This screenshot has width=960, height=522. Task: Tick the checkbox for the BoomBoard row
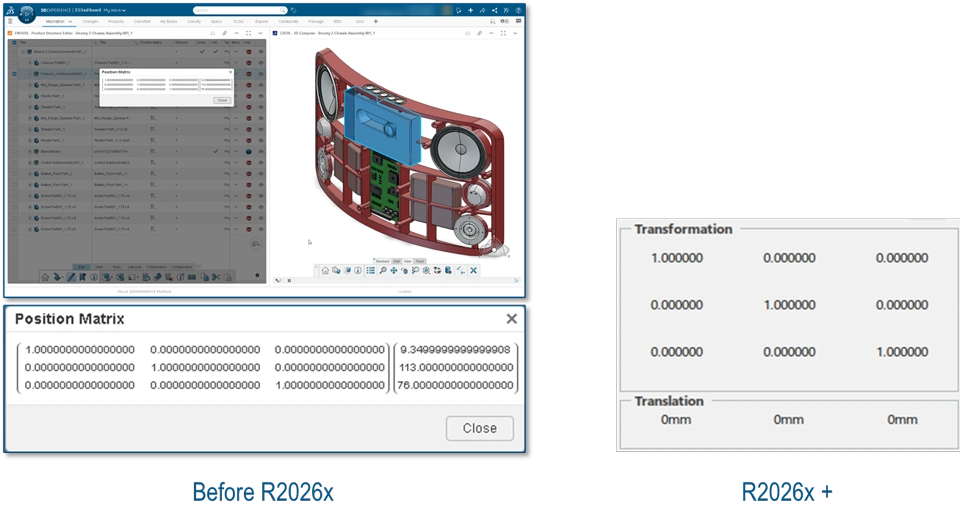coord(14,151)
